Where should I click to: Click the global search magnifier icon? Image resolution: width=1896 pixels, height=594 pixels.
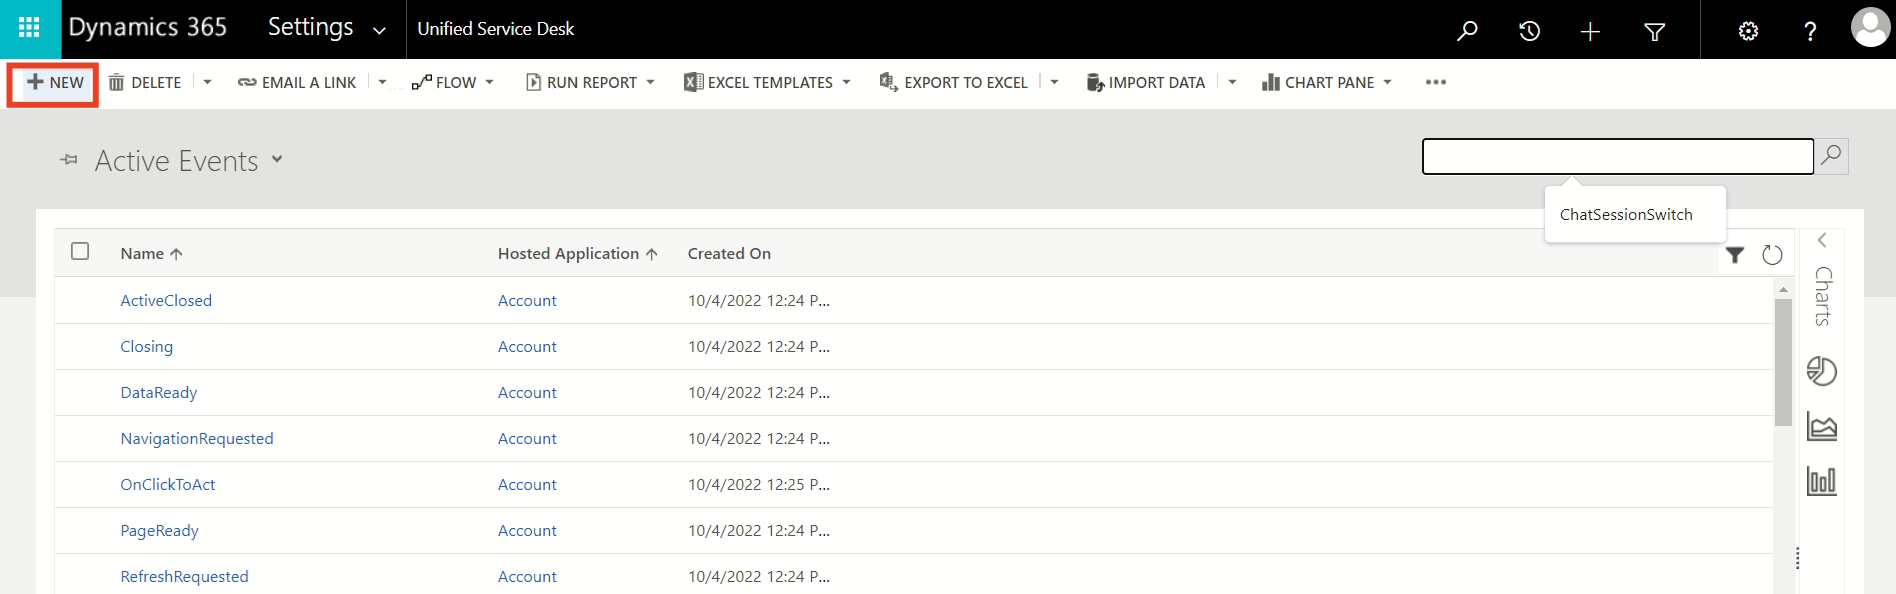pos(1467,31)
